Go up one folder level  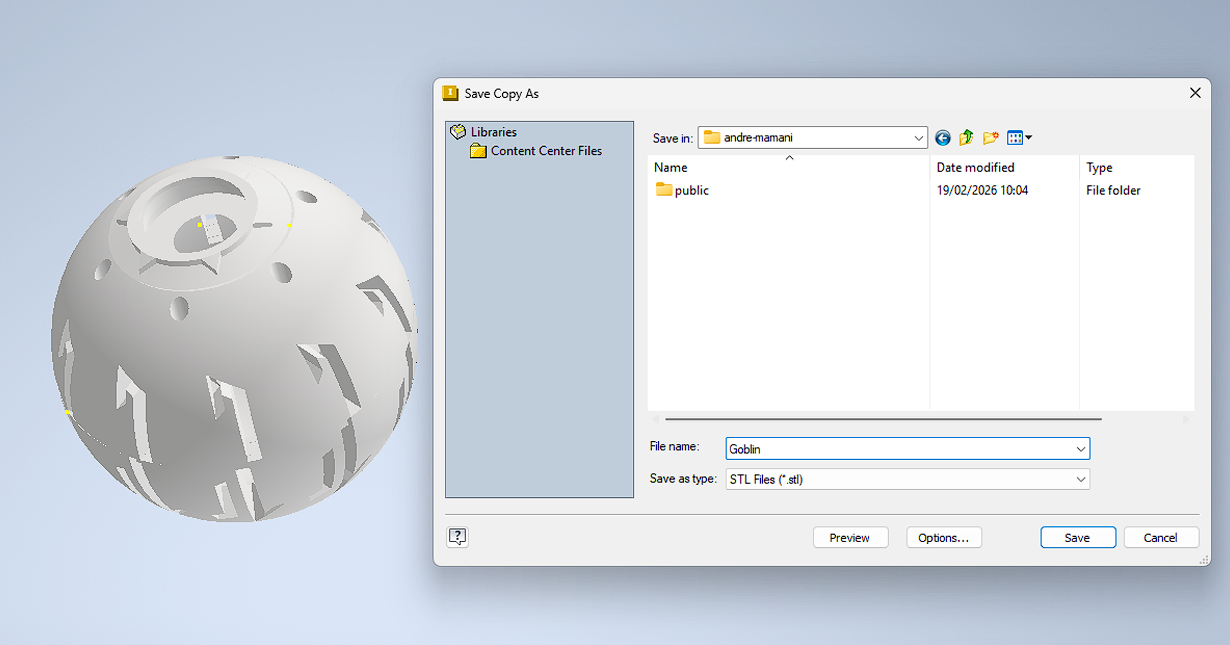(x=966, y=138)
